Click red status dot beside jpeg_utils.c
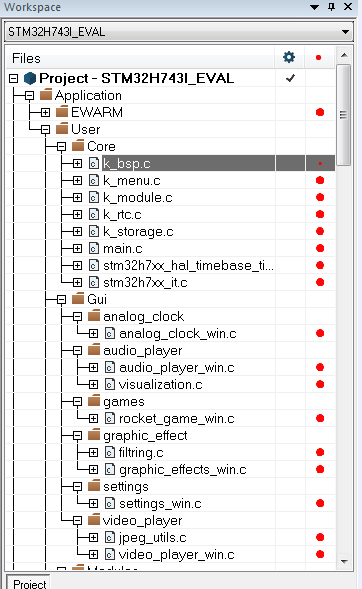The width and height of the screenshot is (362, 589). coord(320,538)
